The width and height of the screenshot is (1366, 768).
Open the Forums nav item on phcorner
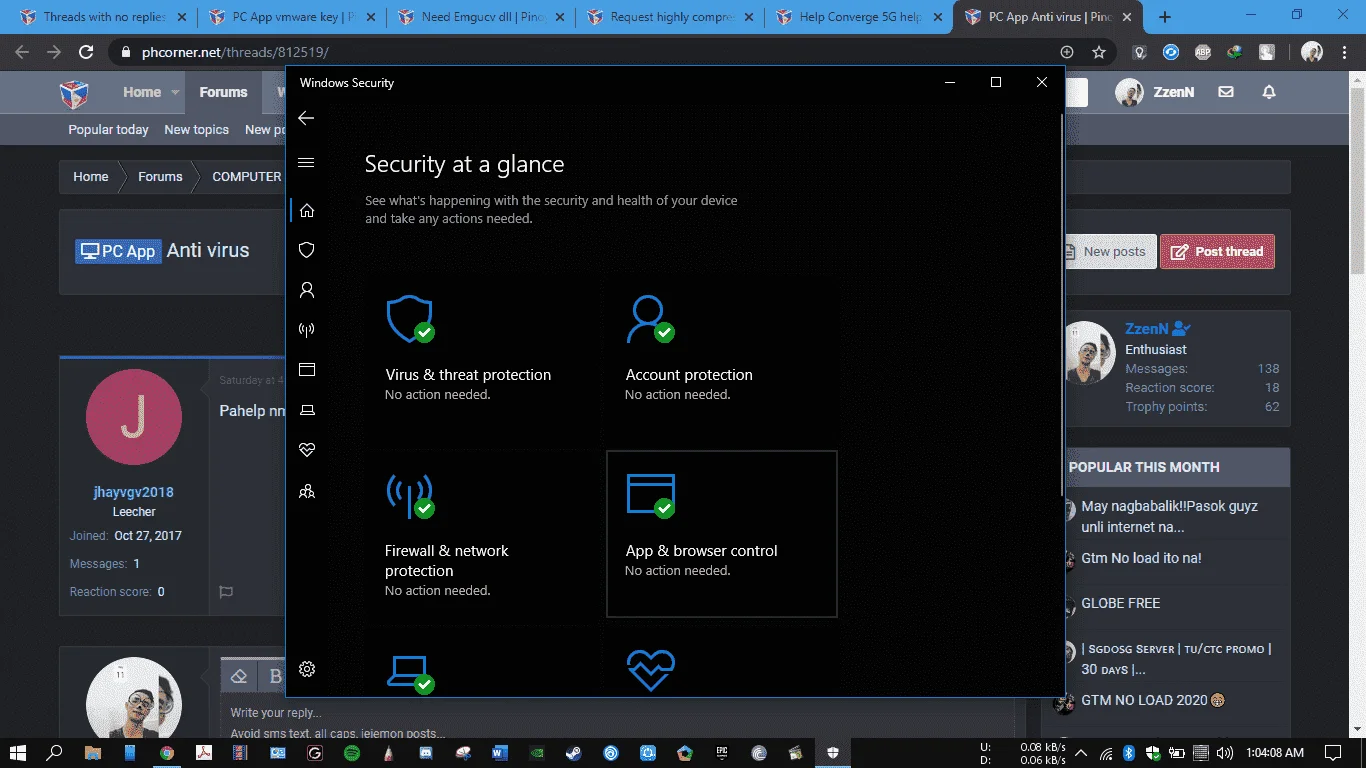pos(223,92)
